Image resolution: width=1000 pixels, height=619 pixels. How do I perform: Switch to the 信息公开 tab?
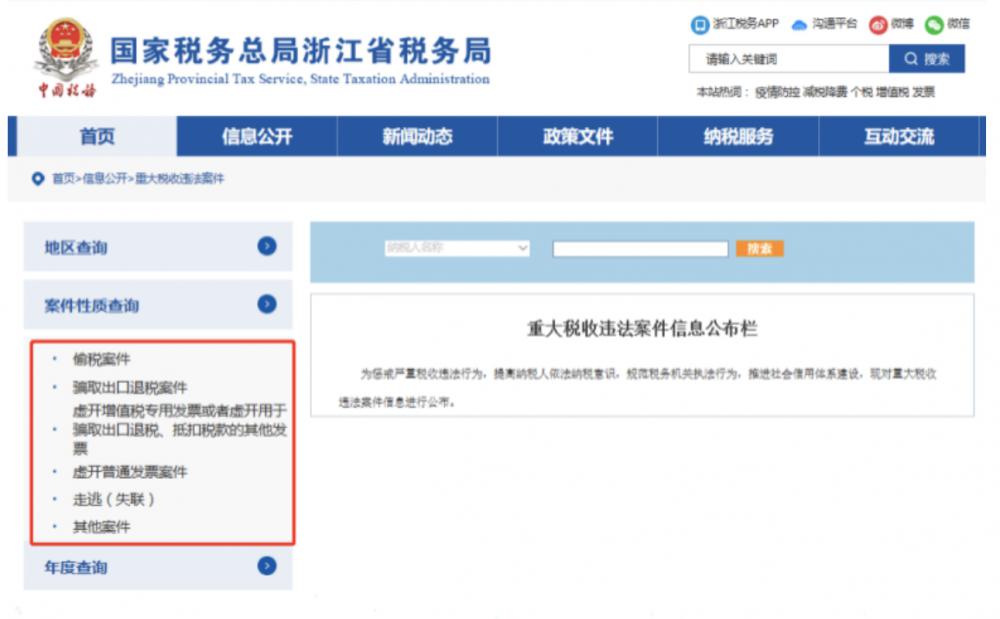click(257, 137)
